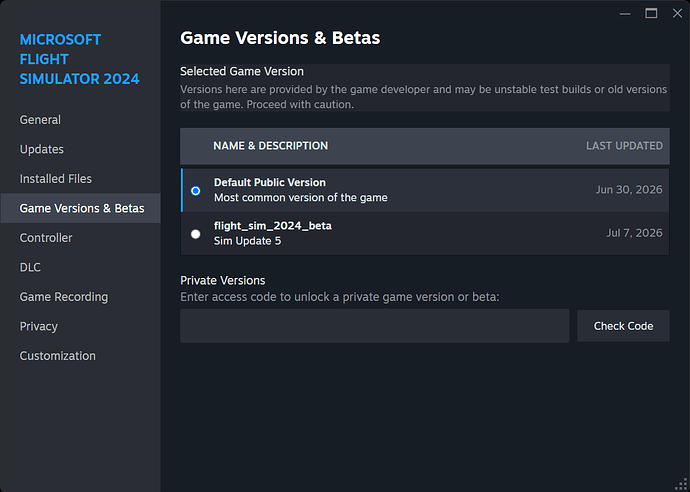Select the Default Public Version radio button

pos(195,191)
